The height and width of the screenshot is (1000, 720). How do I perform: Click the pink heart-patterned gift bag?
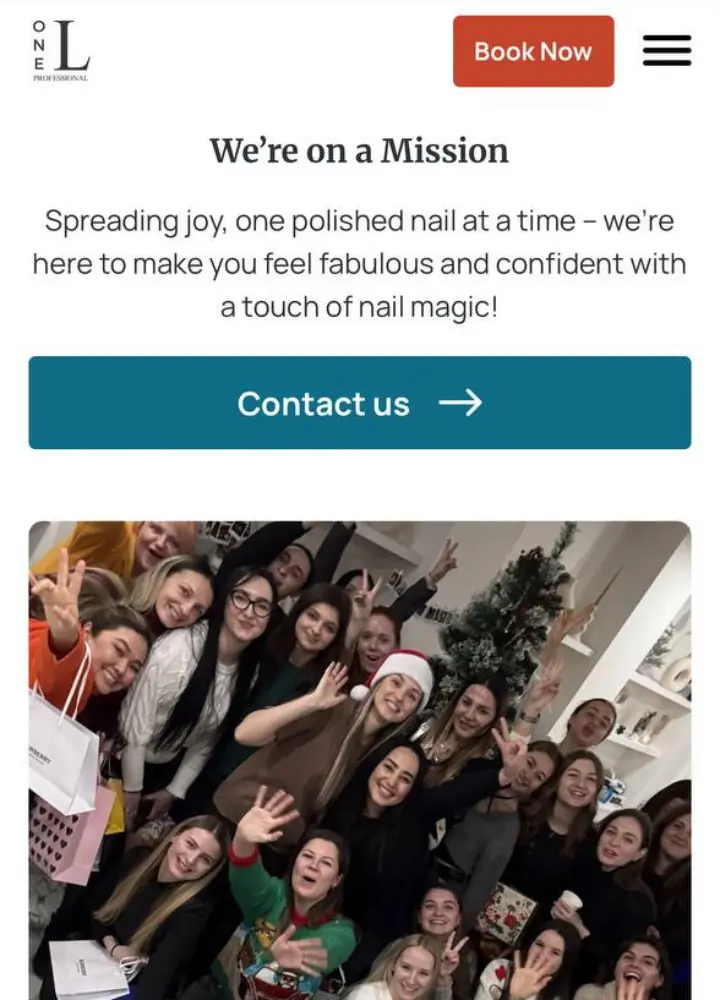[71, 835]
